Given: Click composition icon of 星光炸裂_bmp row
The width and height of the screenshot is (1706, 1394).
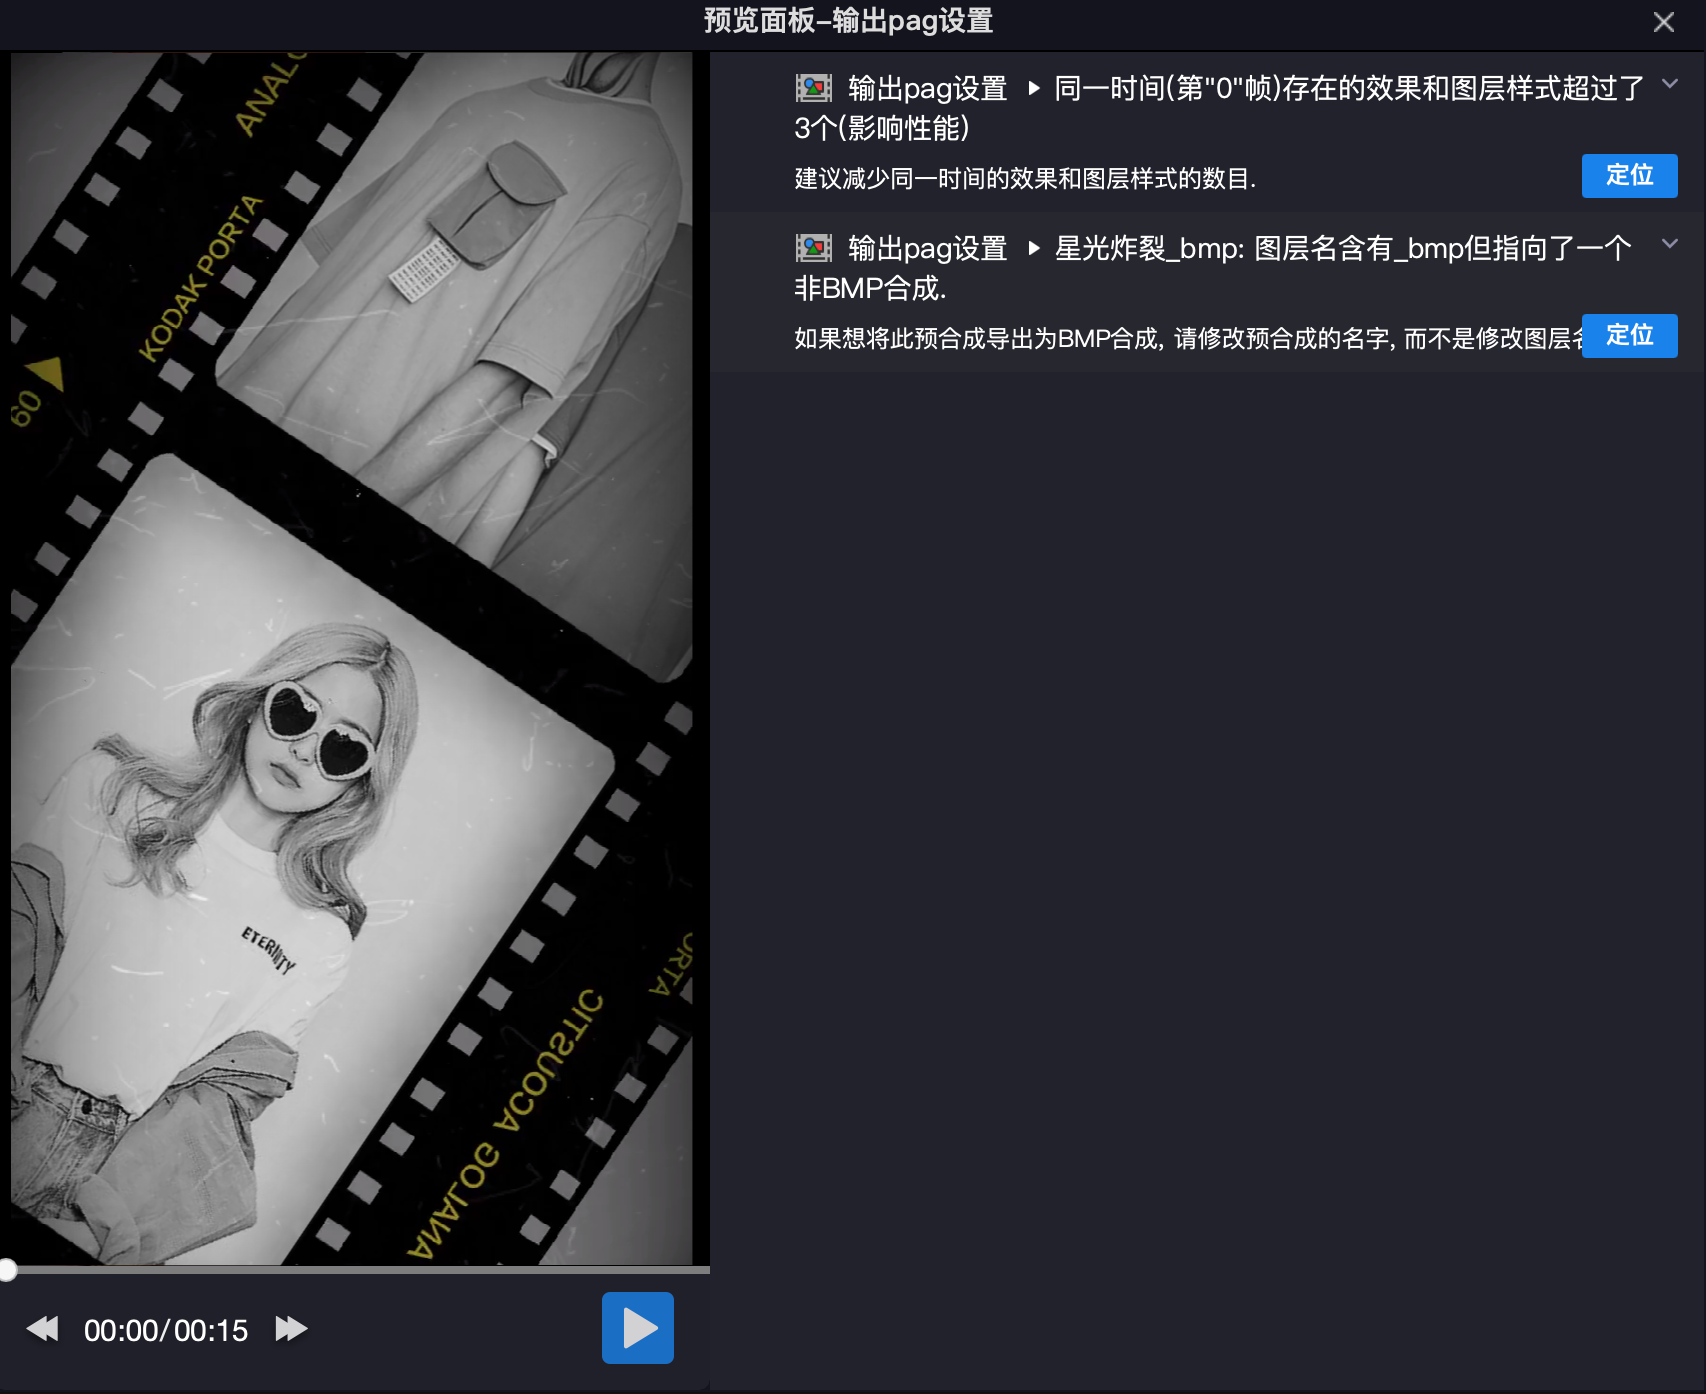Looking at the screenshot, I should point(814,248).
